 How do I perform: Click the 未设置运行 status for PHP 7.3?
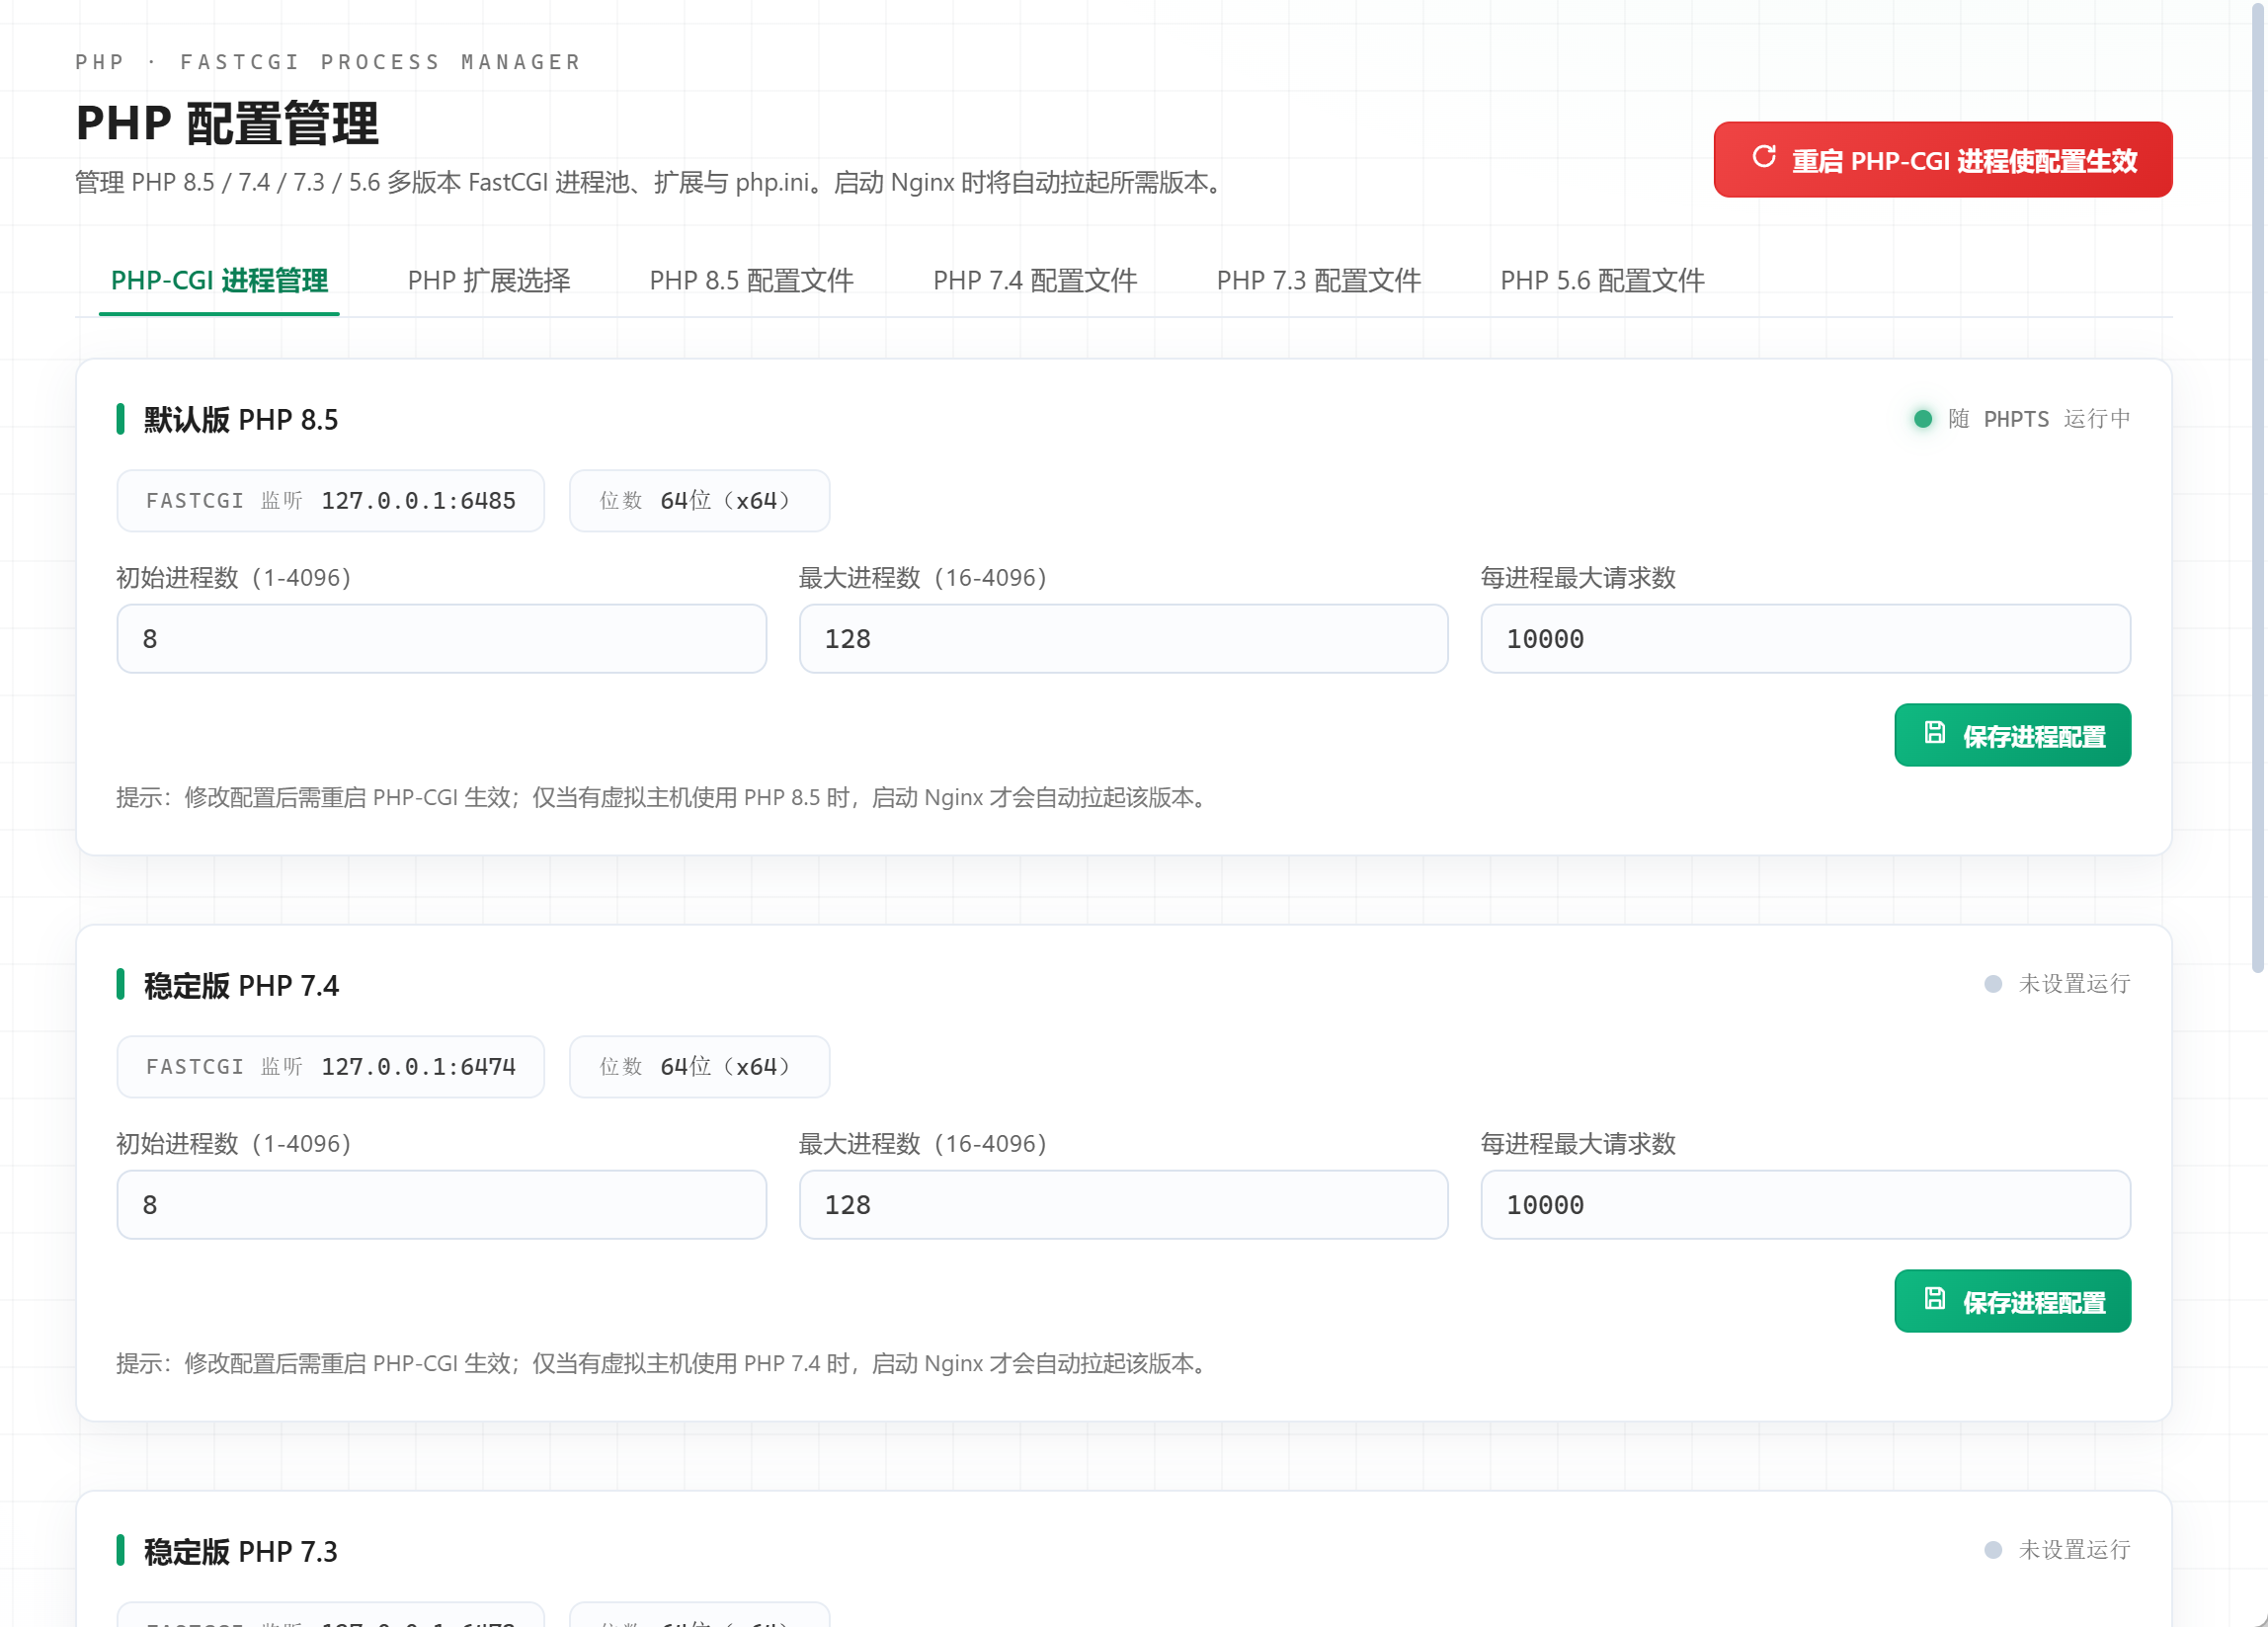point(2074,1550)
